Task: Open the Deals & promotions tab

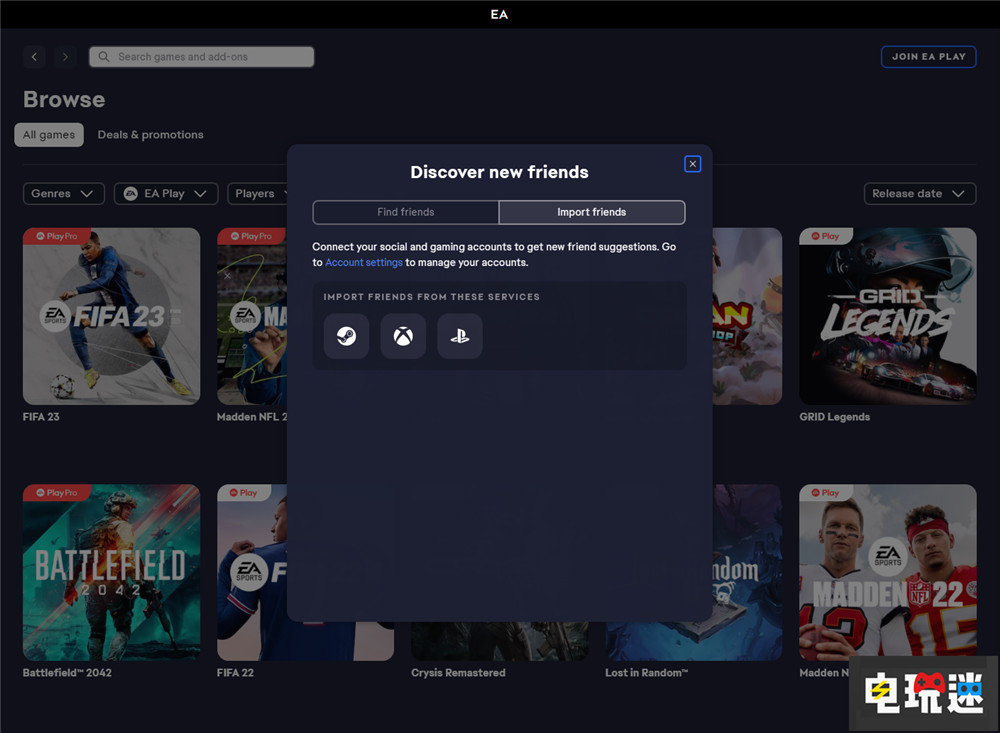Action: (150, 135)
